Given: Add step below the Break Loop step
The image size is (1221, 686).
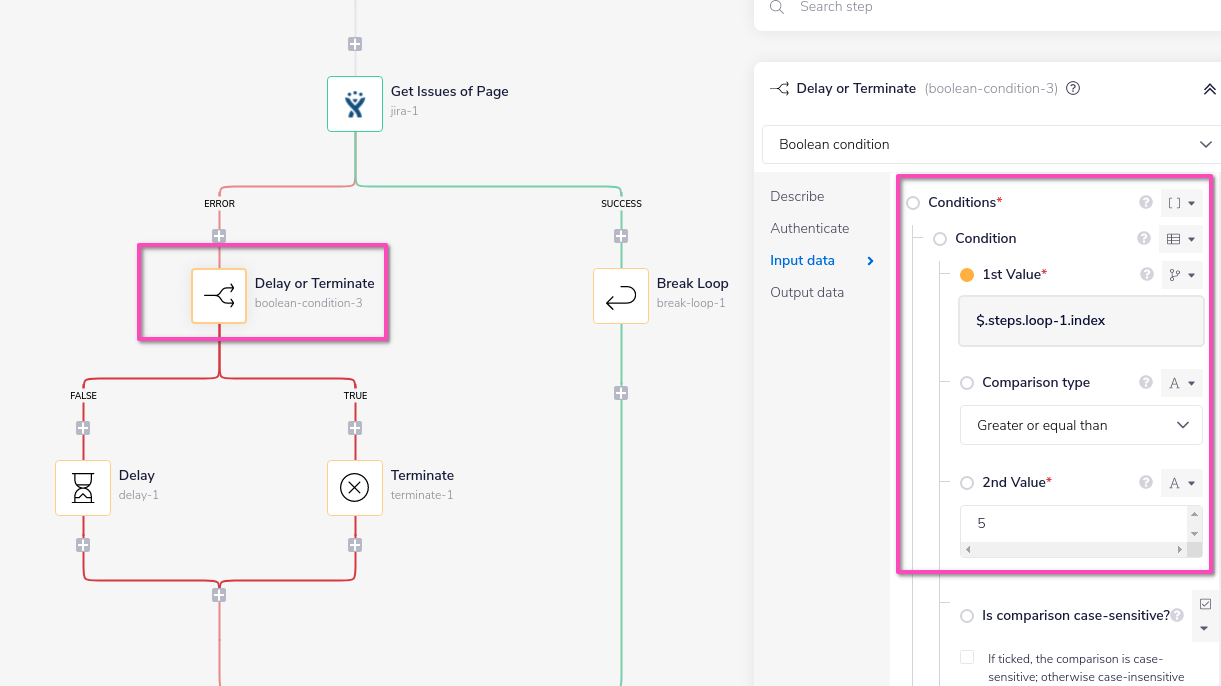Looking at the screenshot, I should pos(621,394).
